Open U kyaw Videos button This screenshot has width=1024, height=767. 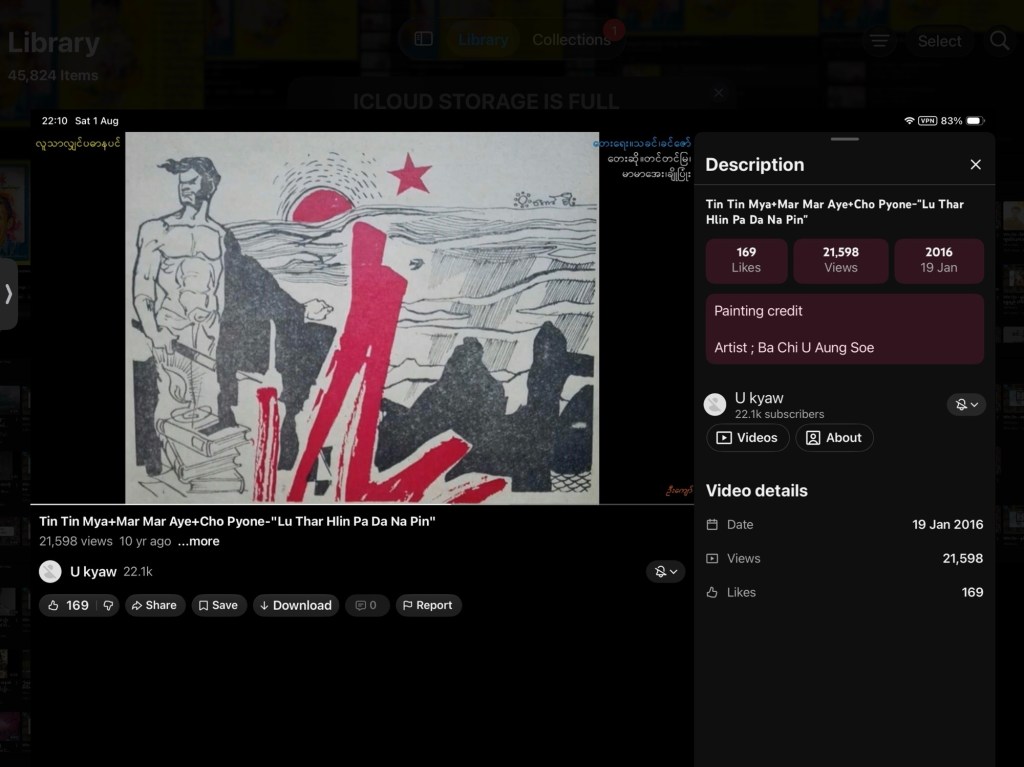[748, 438]
